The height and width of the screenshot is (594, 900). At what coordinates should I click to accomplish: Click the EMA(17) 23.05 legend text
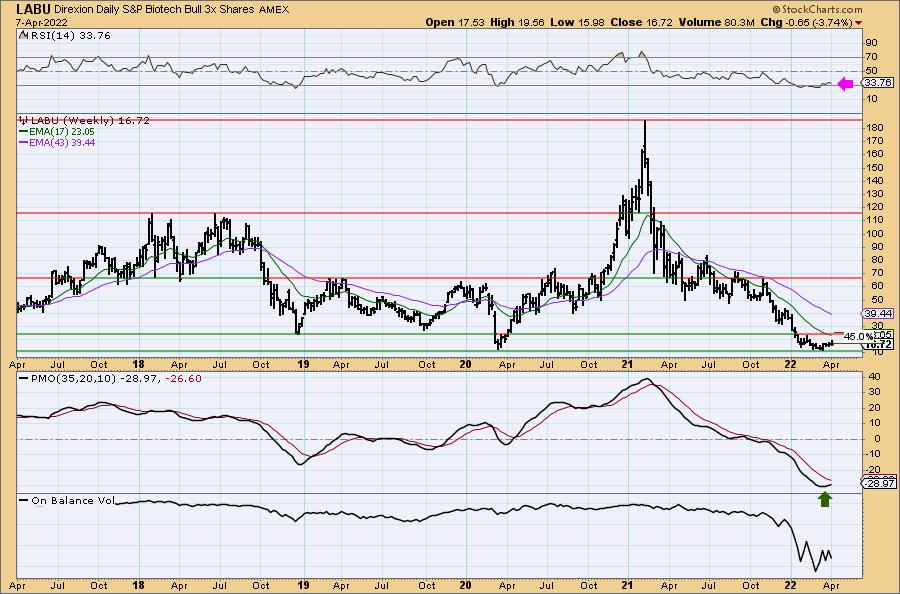pos(63,131)
